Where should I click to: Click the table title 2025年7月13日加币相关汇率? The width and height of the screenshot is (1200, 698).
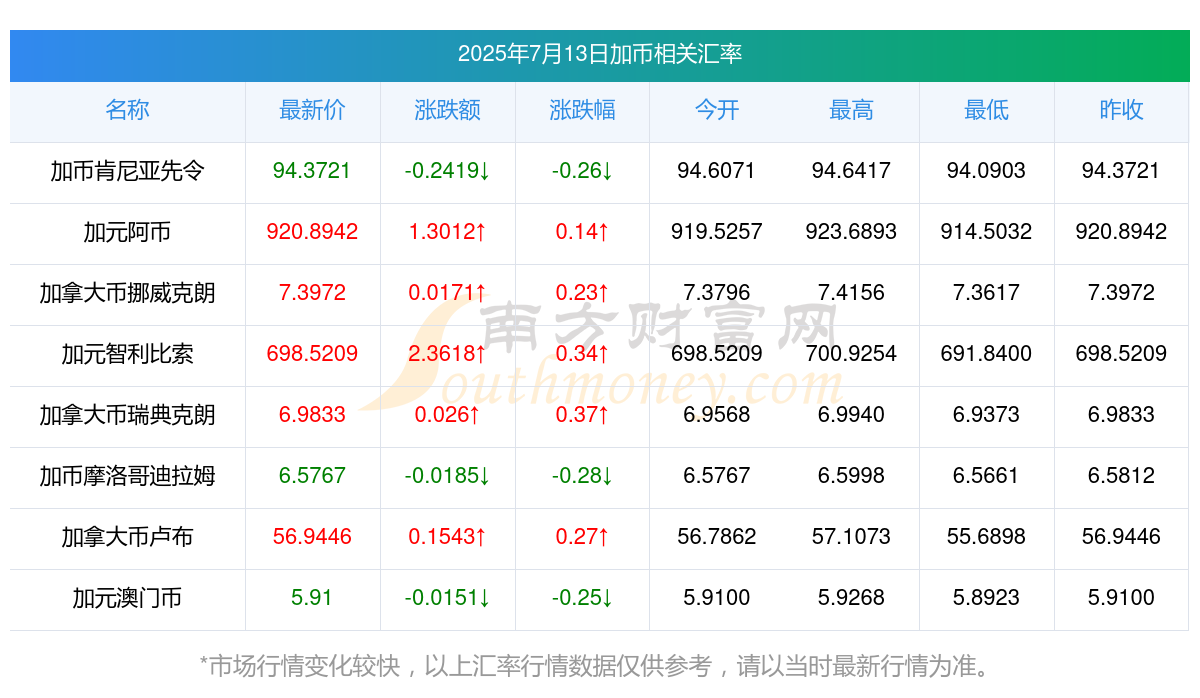click(x=600, y=54)
